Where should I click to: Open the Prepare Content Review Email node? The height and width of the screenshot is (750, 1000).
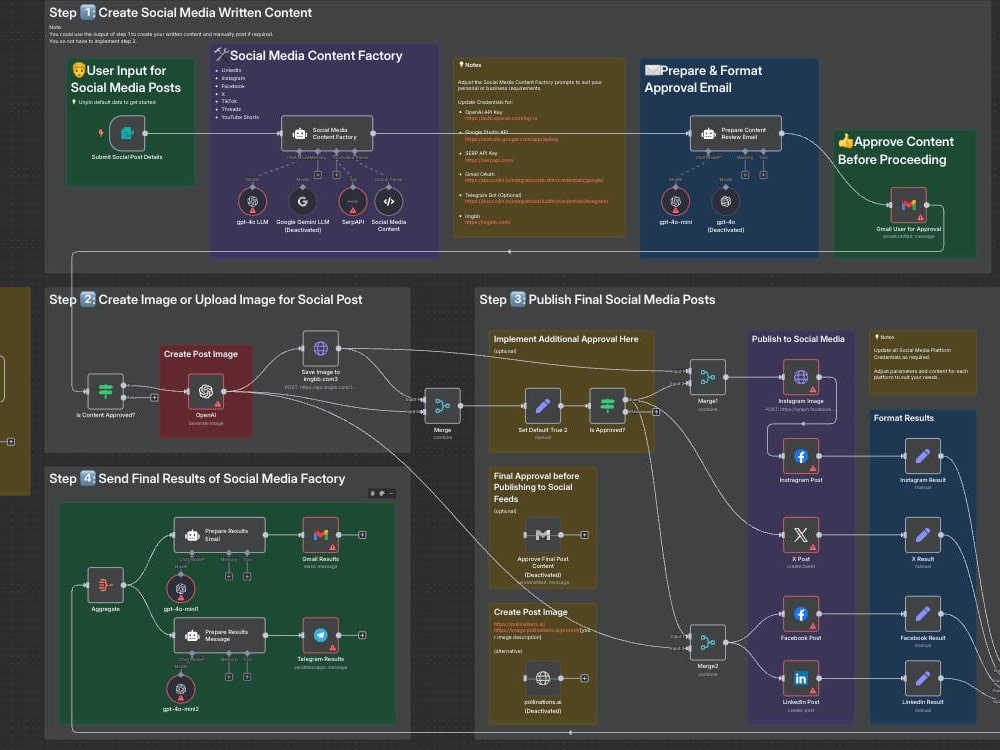(736, 133)
